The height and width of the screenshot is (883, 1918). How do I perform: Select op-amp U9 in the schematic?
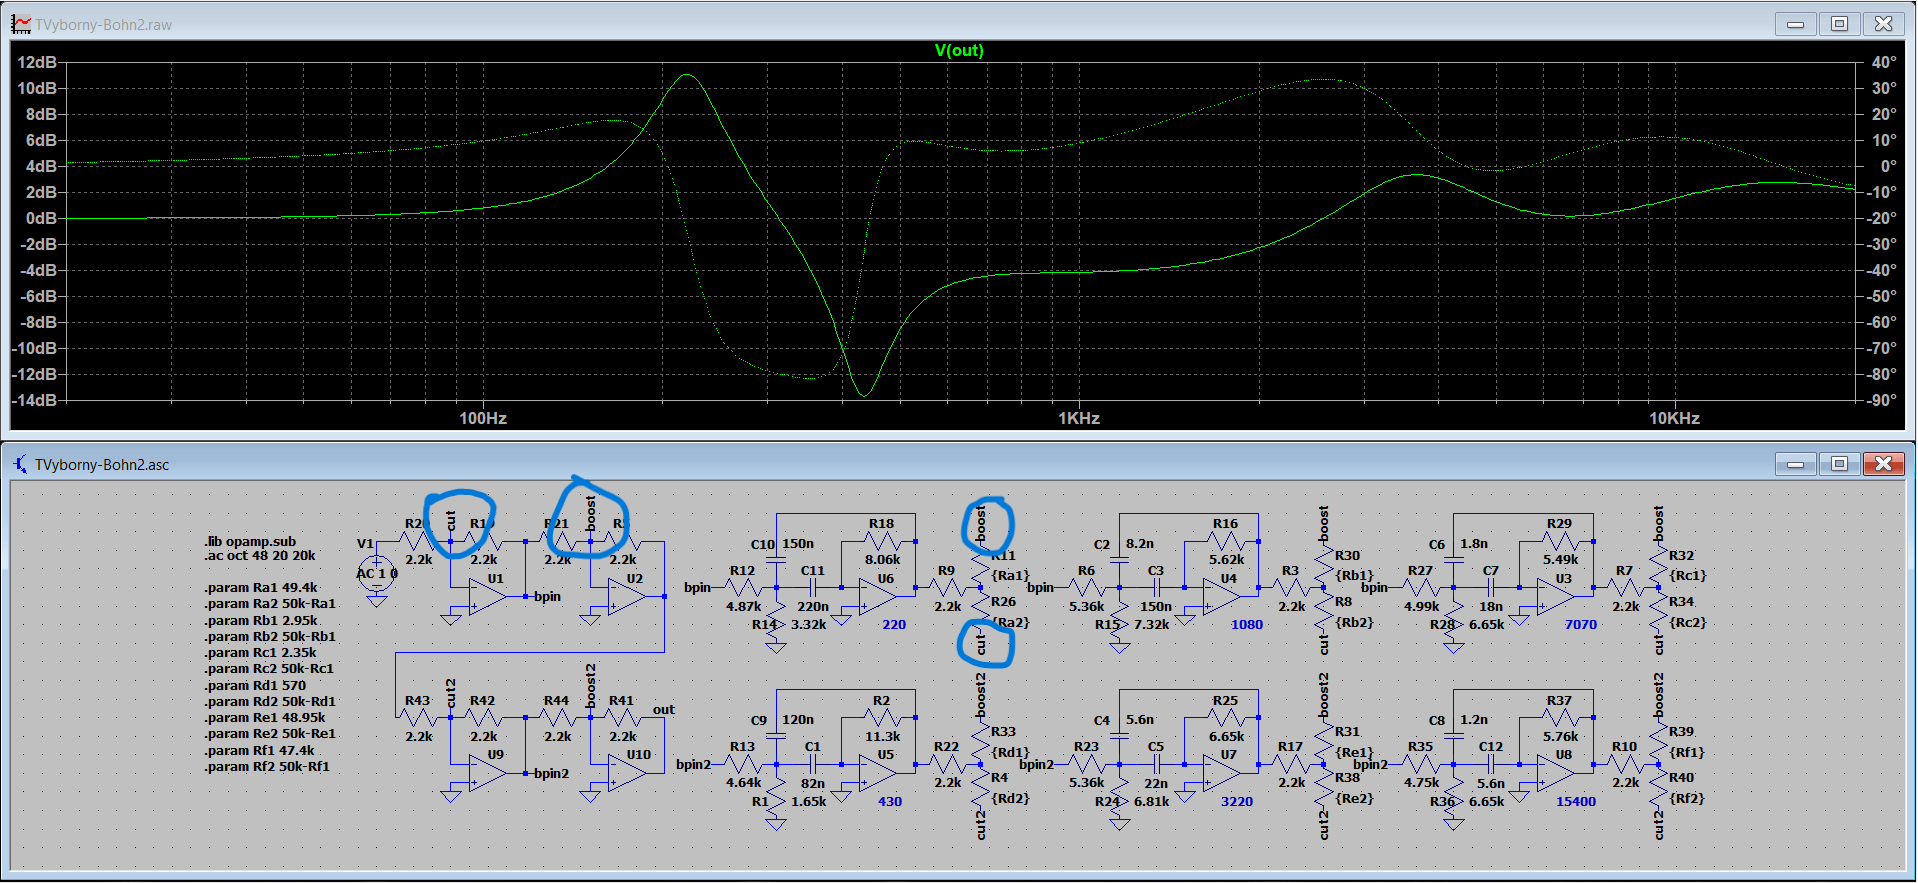point(487,773)
